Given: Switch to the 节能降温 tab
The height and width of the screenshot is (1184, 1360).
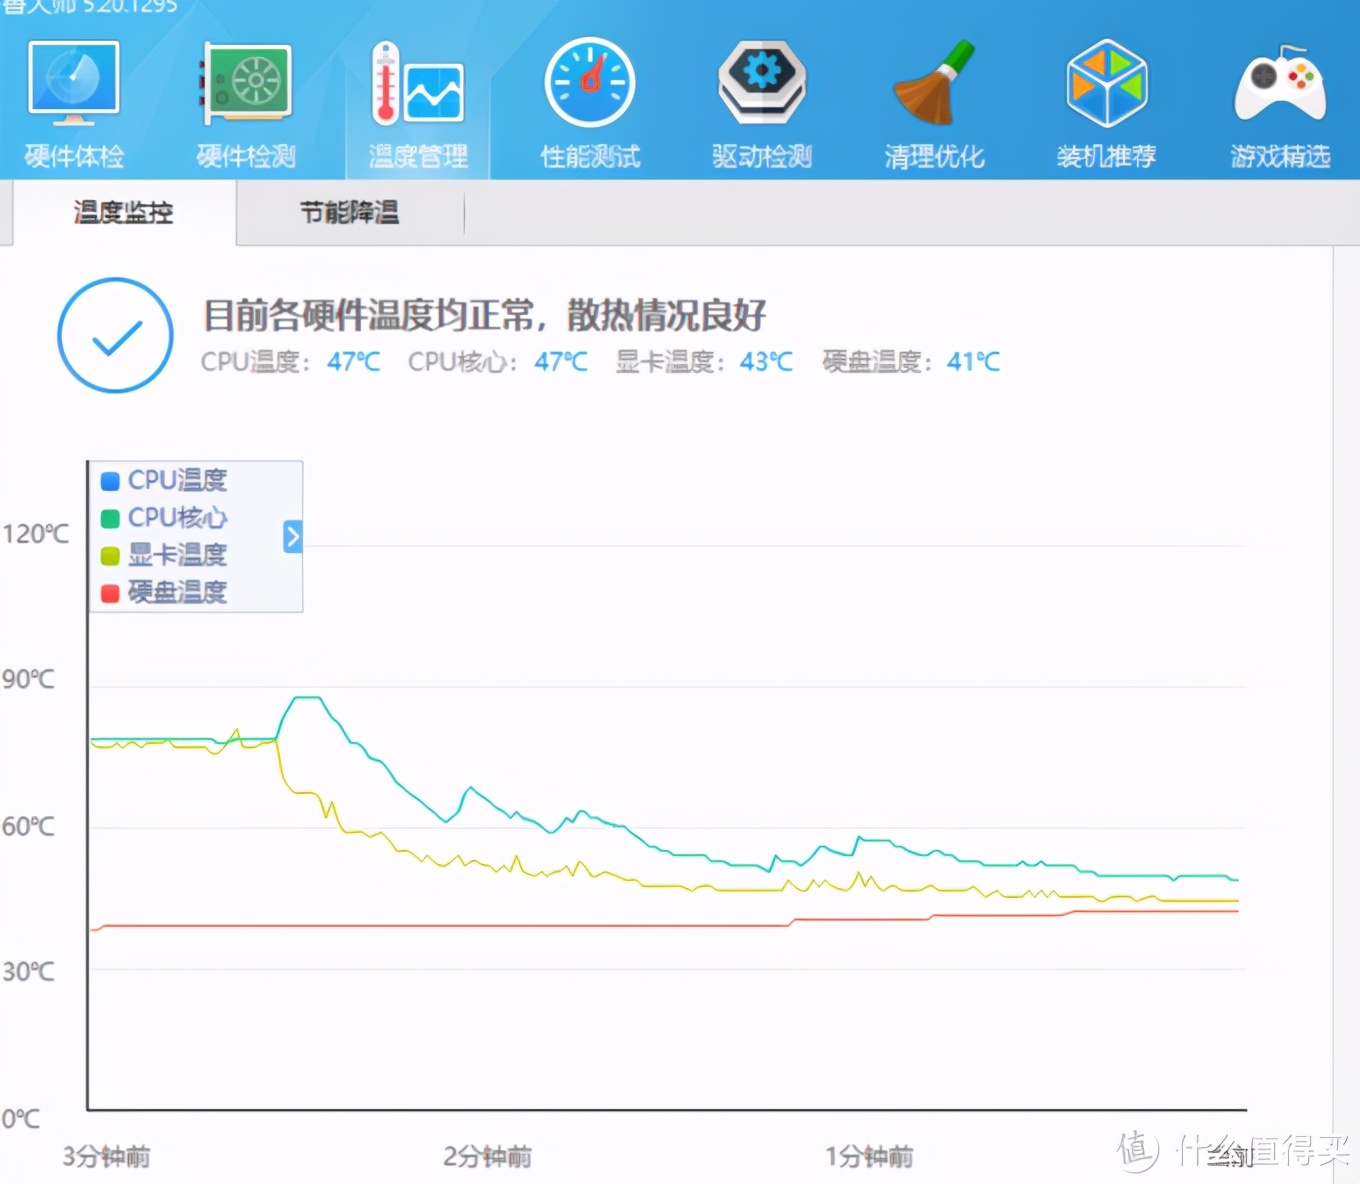Looking at the screenshot, I should [350, 212].
